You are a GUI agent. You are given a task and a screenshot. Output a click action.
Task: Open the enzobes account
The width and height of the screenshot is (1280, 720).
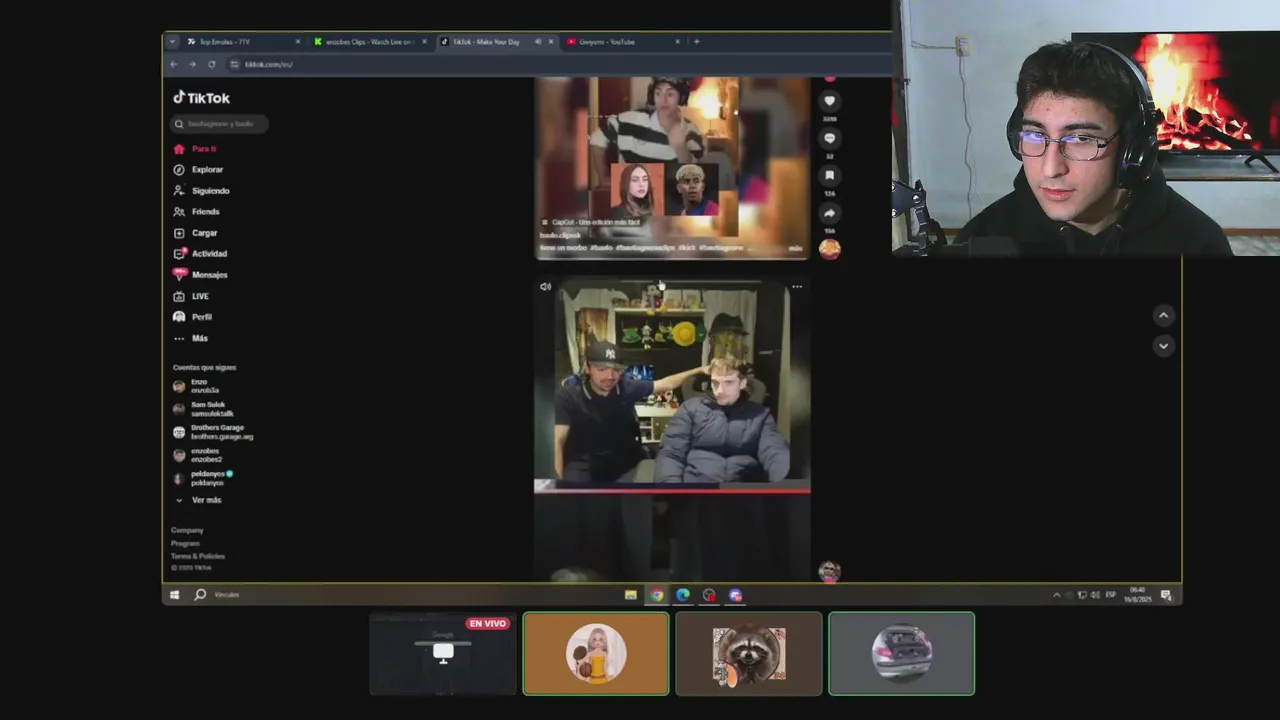[199, 455]
